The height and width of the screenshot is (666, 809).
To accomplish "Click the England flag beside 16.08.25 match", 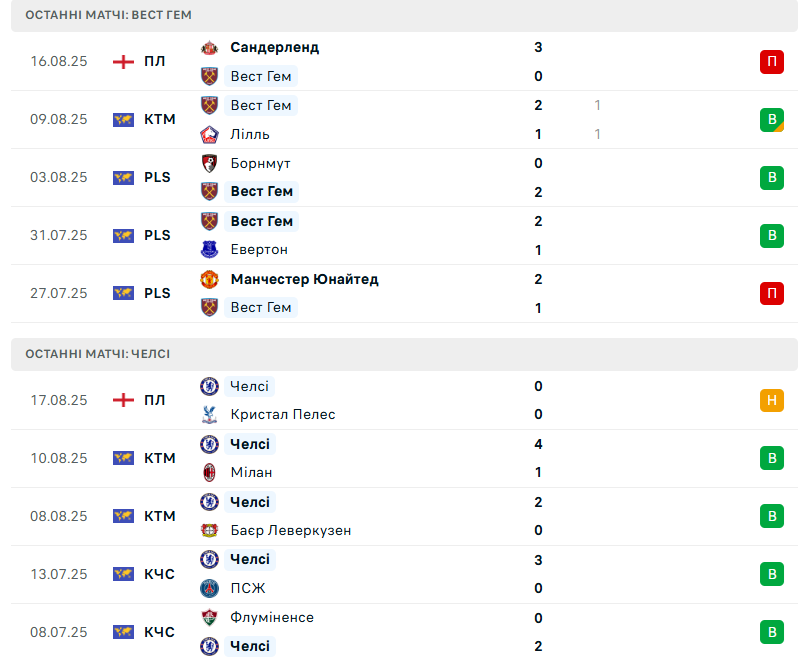I will point(123,61).
